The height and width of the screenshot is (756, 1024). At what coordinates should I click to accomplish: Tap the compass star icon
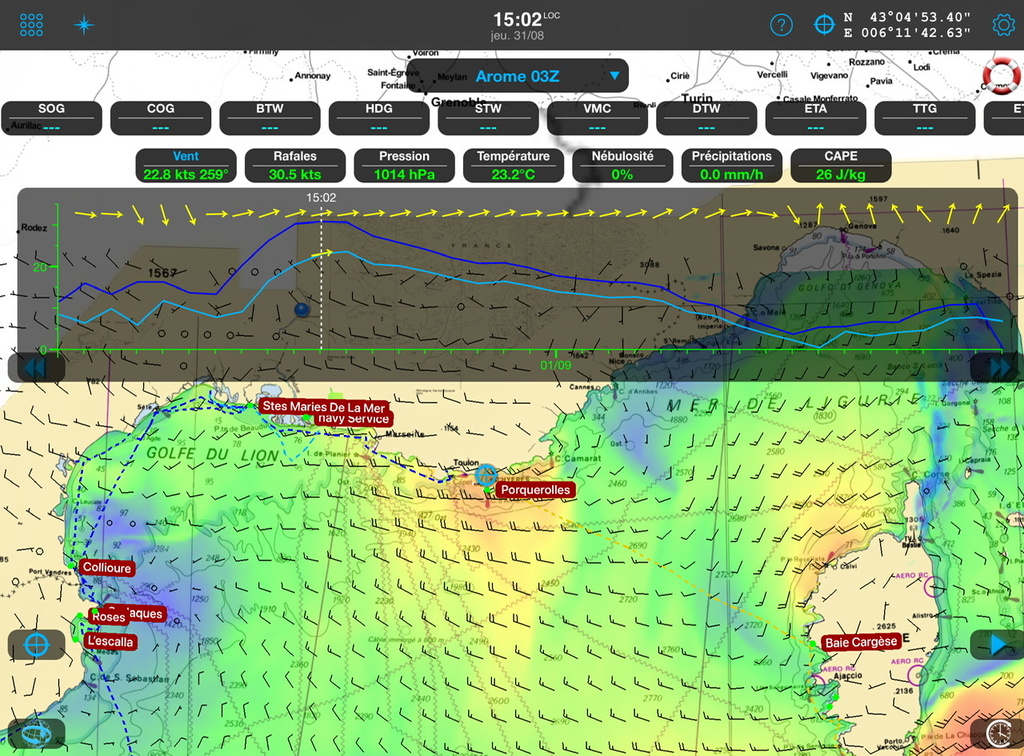click(x=84, y=25)
